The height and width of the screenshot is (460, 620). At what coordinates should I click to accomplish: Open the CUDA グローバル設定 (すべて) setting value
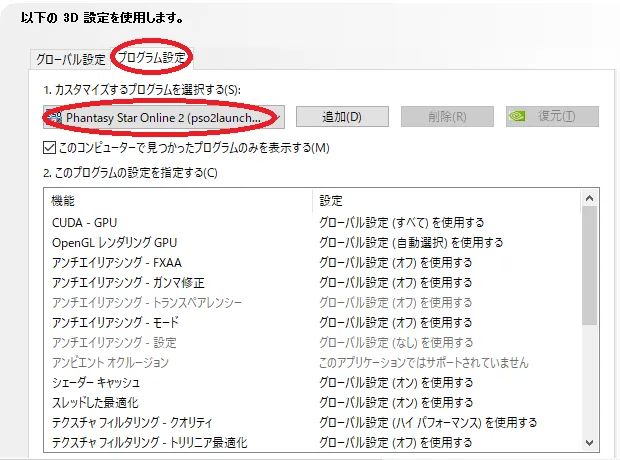pos(402,223)
